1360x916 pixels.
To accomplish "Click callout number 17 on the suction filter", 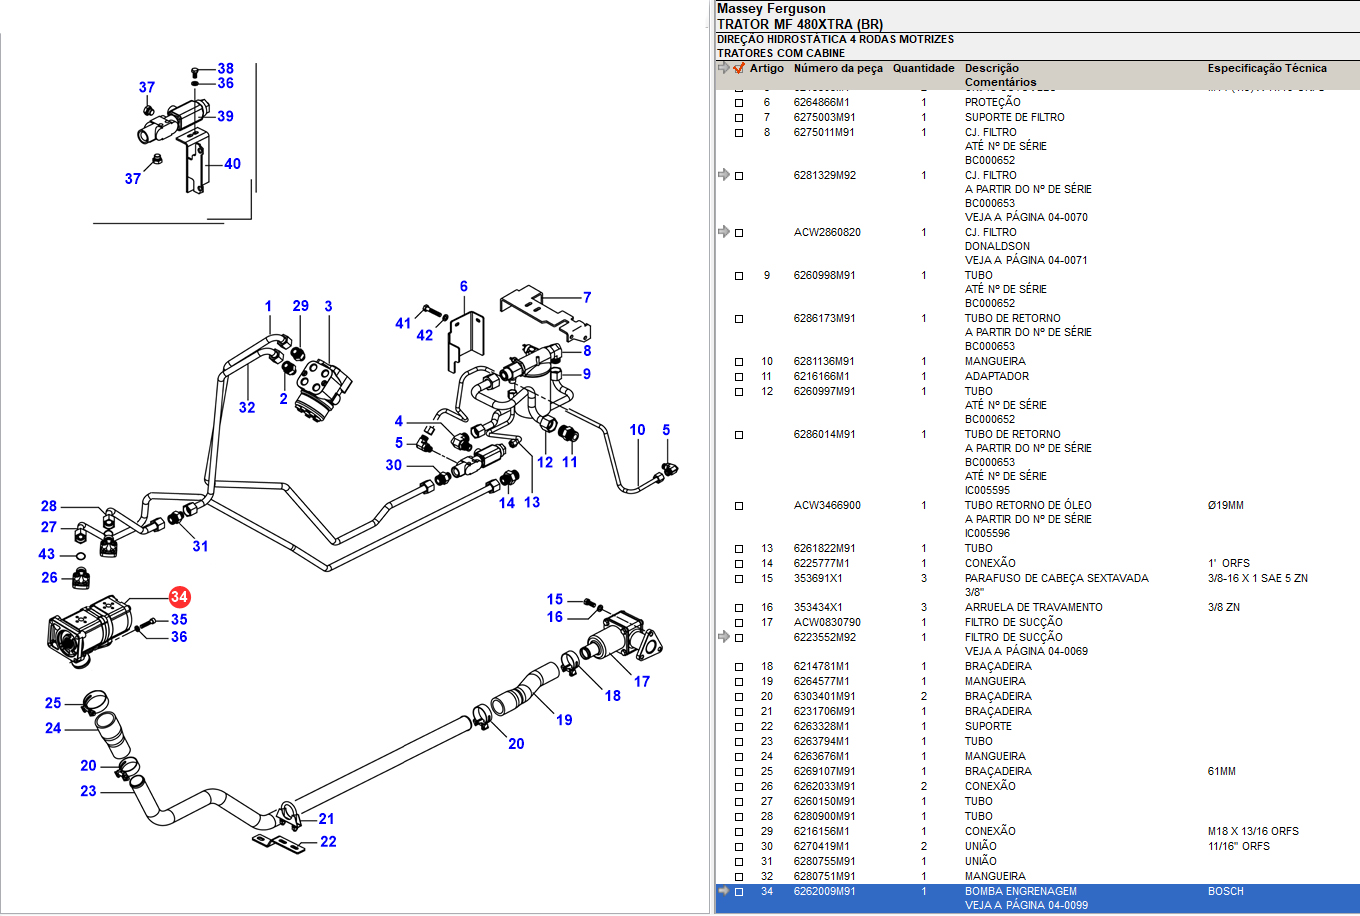I will [642, 682].
